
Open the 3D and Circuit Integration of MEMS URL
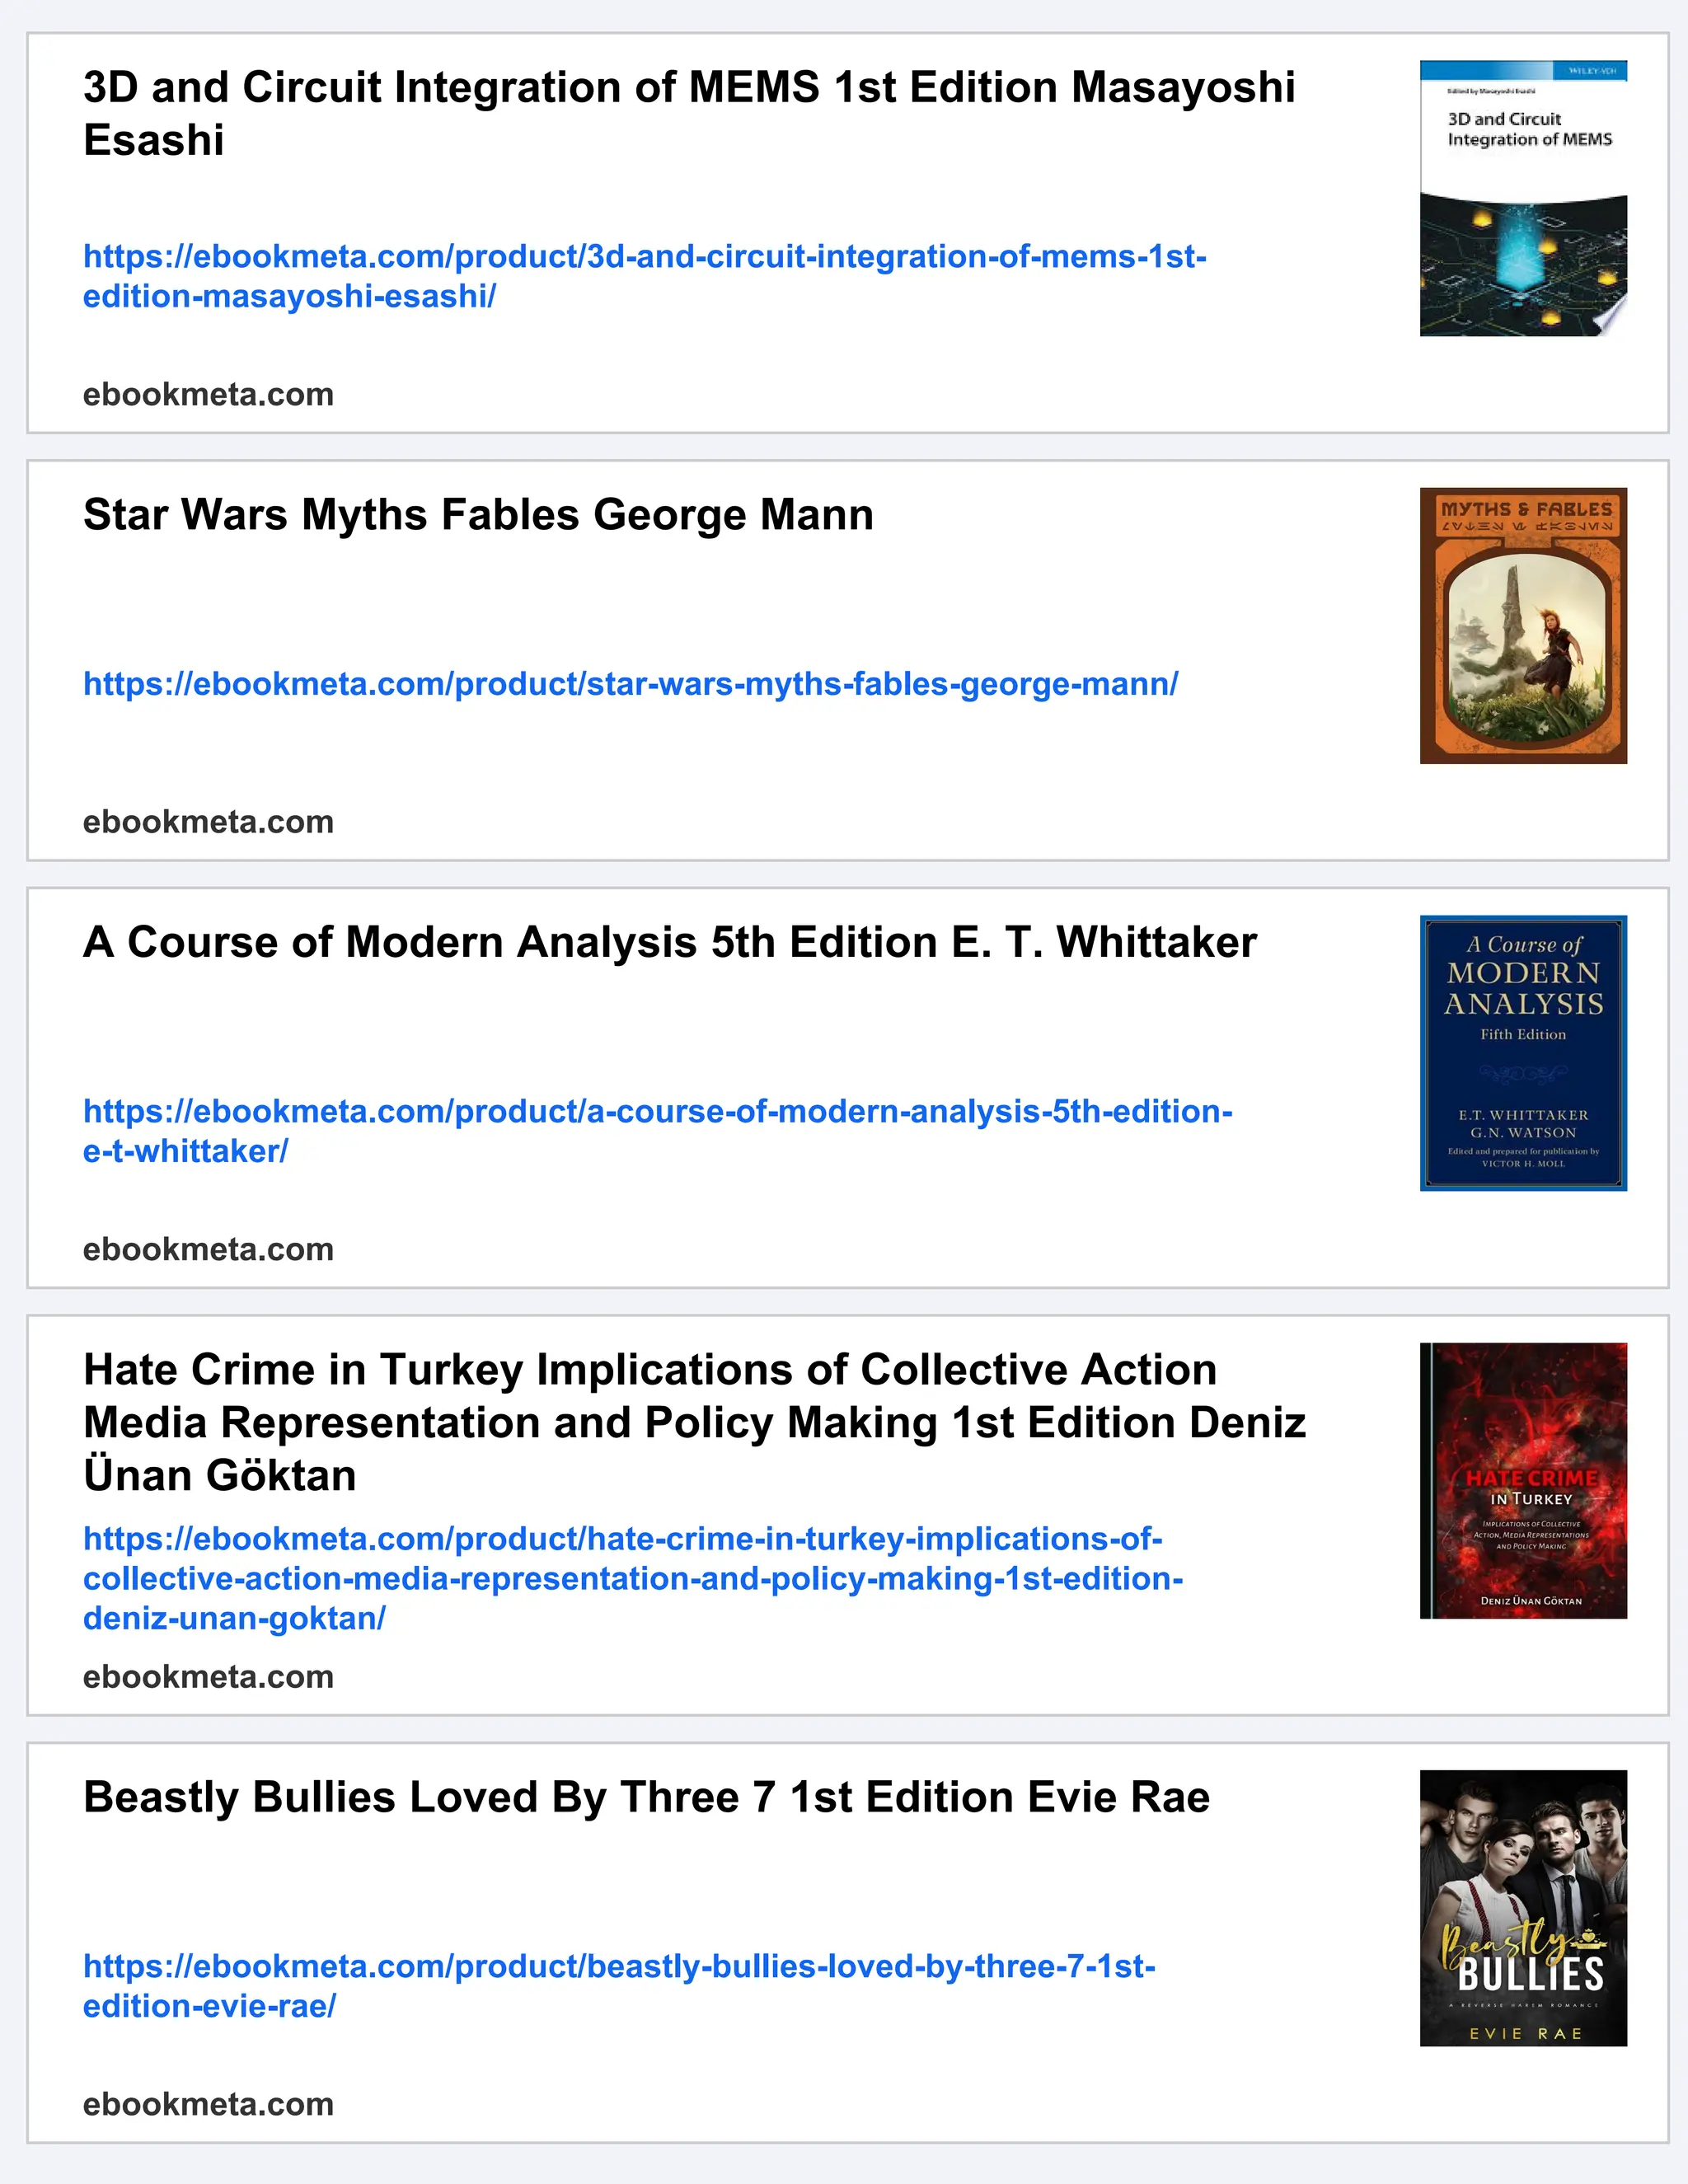click(x=645, y=276)
